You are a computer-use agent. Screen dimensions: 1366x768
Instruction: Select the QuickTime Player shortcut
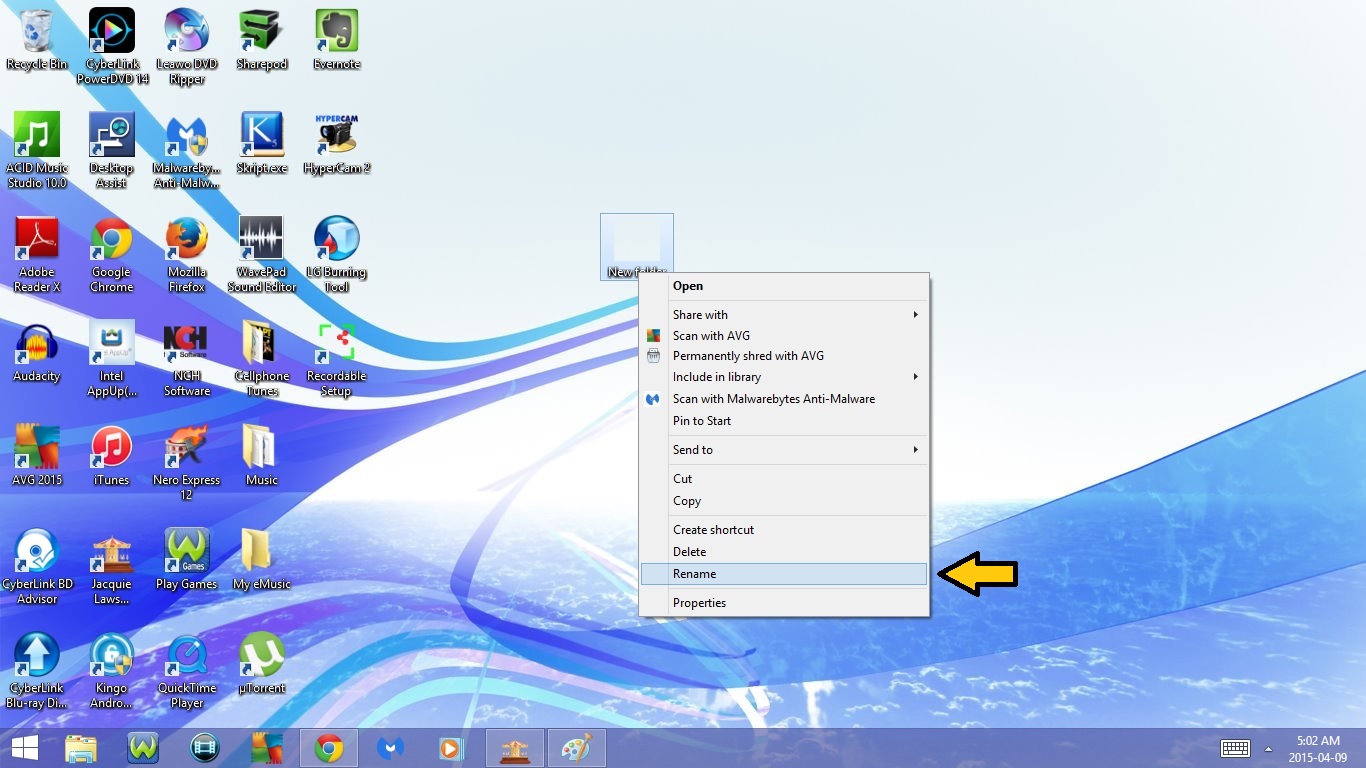pyautogui.click(x=187, y=670)
